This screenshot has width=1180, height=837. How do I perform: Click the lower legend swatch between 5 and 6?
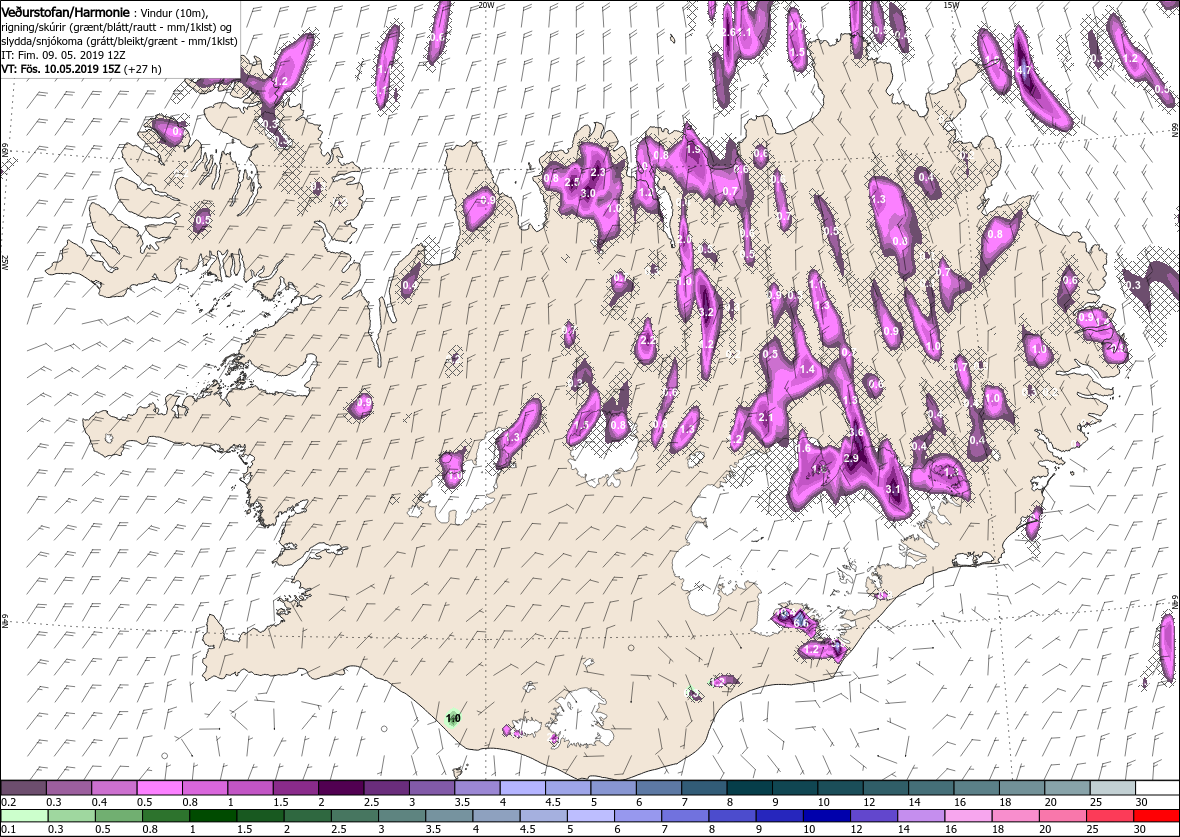pyautogui.click(x=590, y=816)
